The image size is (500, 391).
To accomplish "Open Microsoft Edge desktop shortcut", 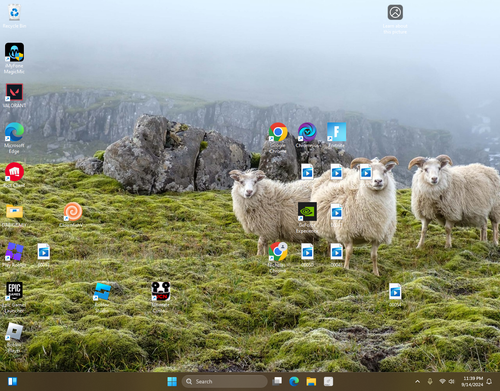I will tap(14, 132).
